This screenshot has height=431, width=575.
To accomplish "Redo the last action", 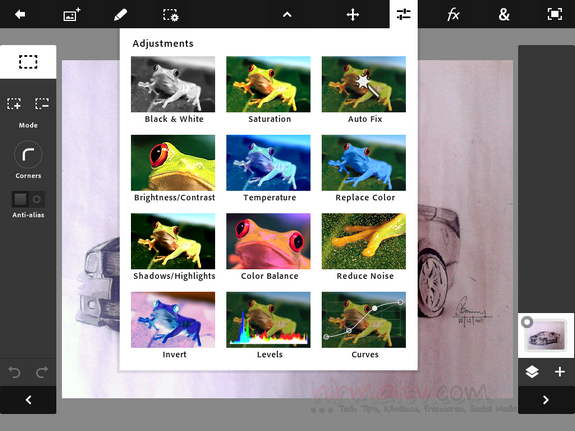I will [42, 372].
